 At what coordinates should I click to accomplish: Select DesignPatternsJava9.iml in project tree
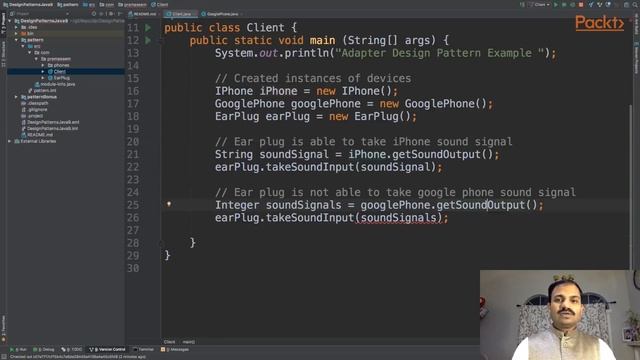tap(50, 129)
